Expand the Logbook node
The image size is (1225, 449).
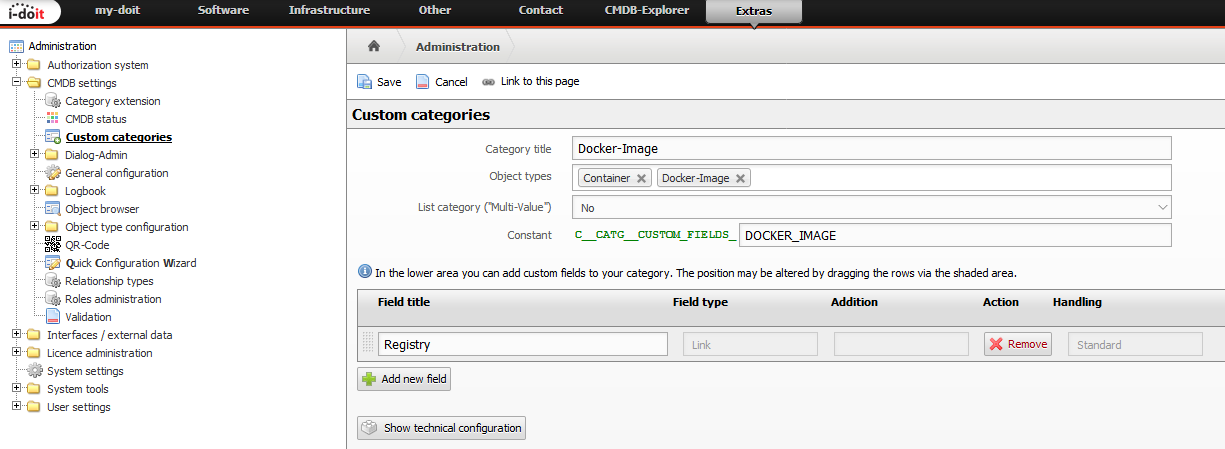point(35,190)
